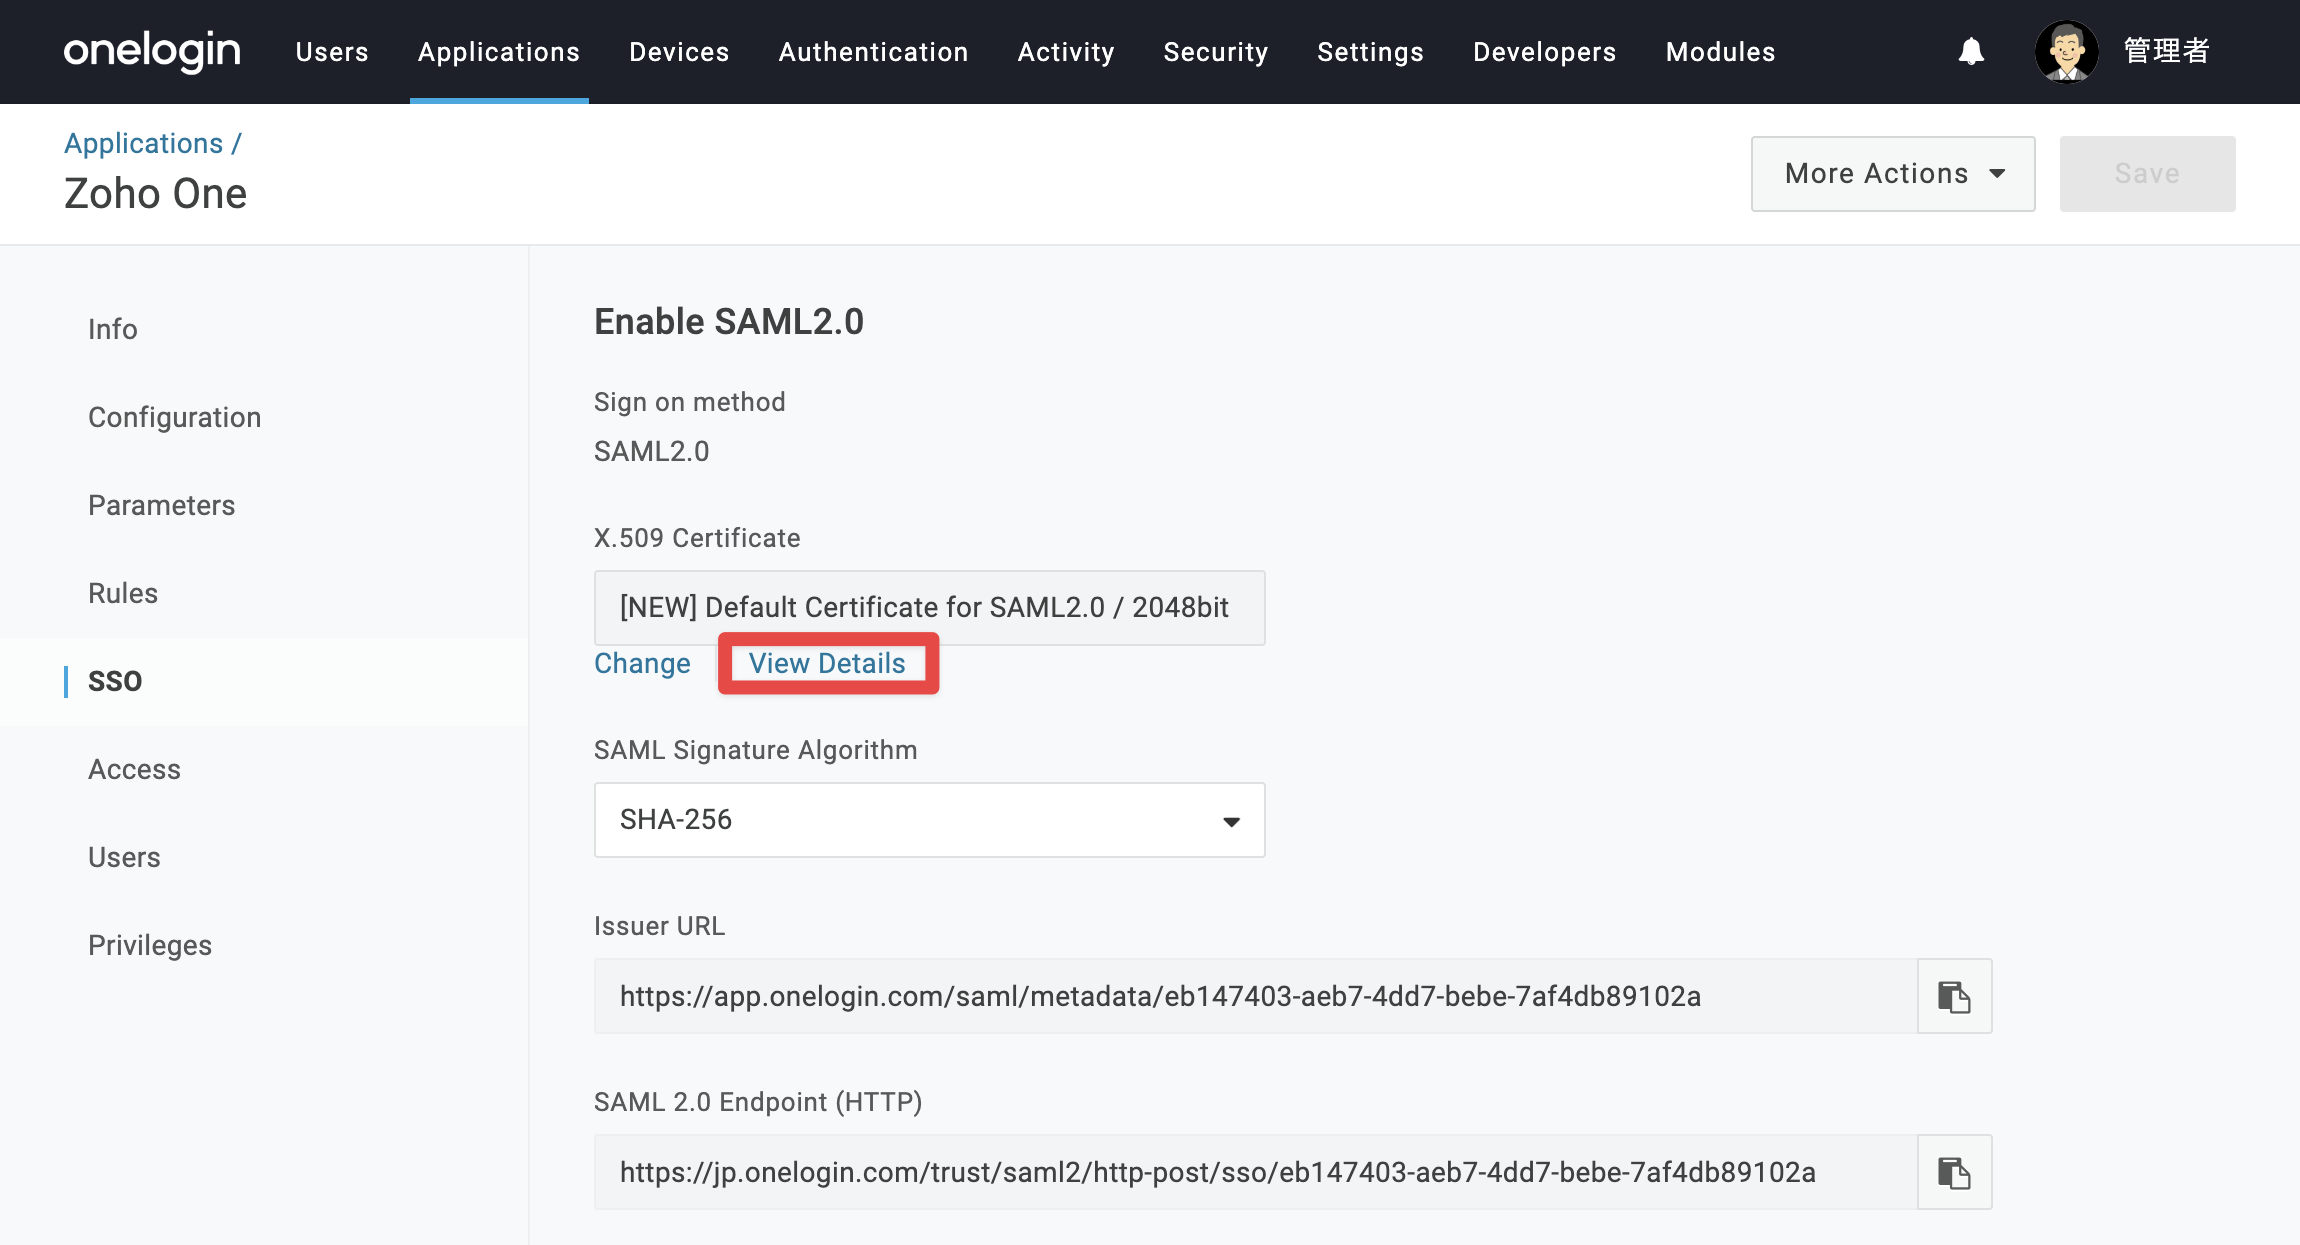Click View Details for the certificate
This screenshot has height=1245, width=2300.
[827, 663]
